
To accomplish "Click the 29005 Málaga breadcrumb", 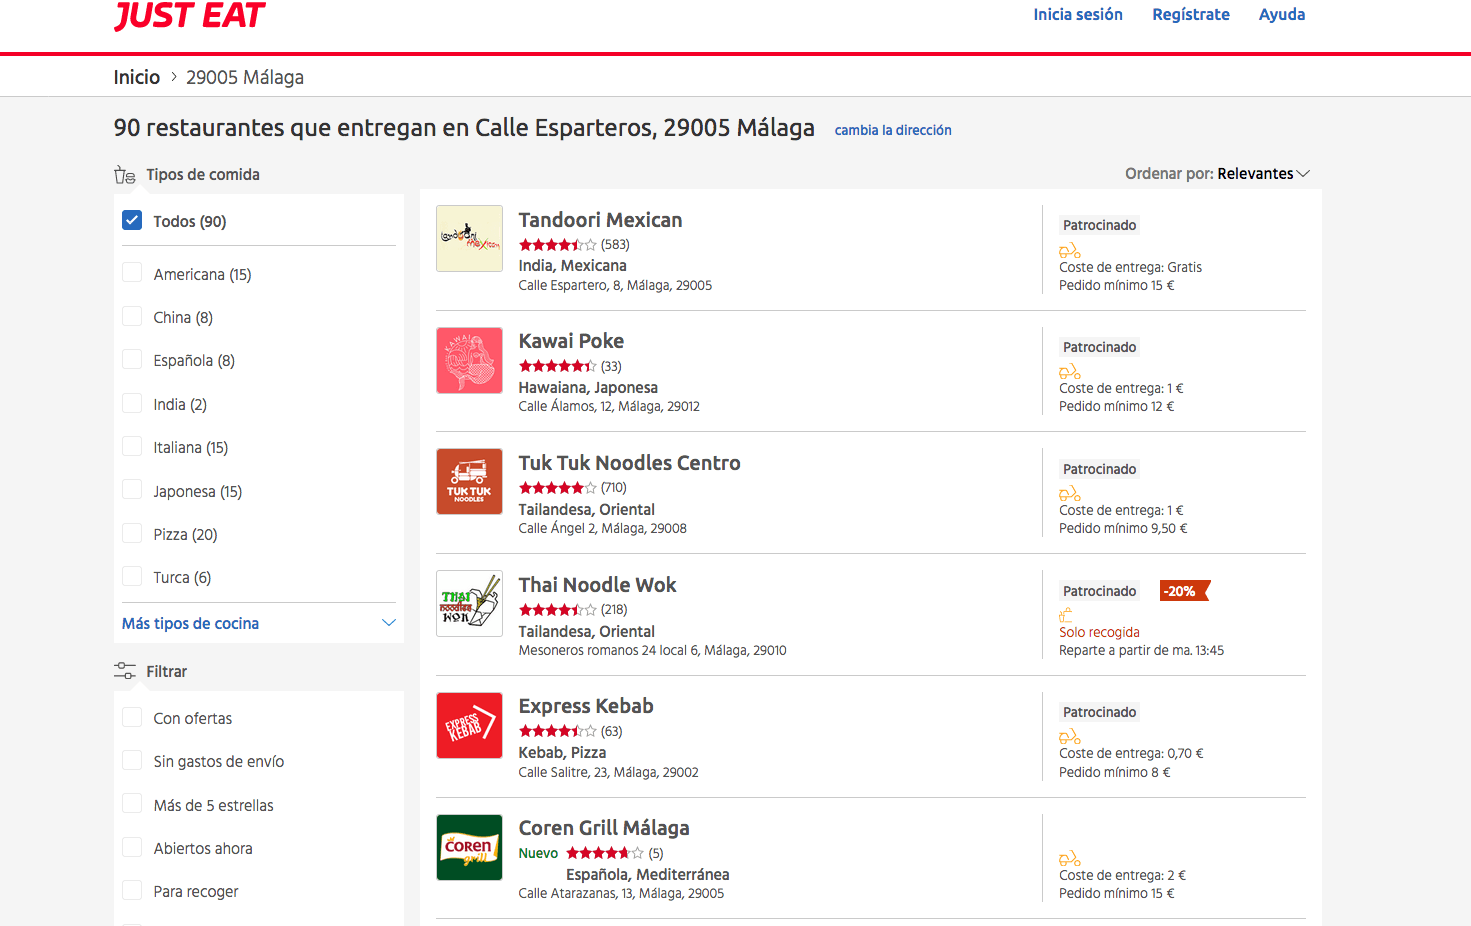I will pyautogui.click(x=245, y=77).
